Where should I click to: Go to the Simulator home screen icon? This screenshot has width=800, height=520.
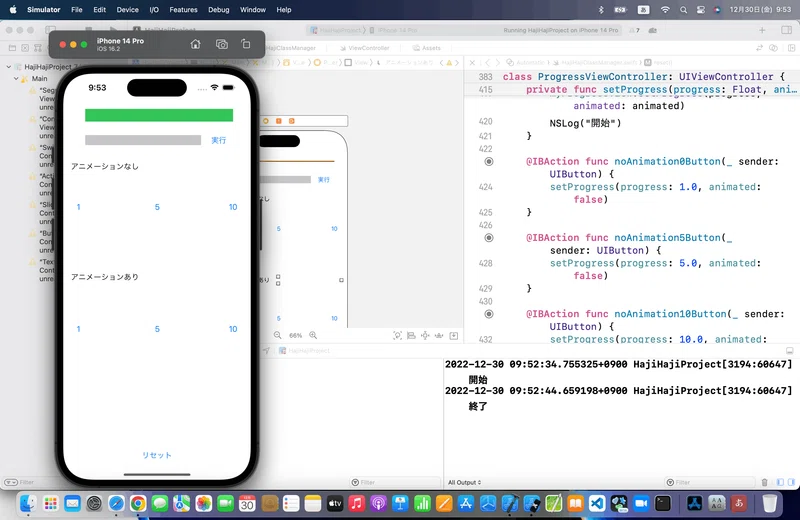pyautogui.click(x=195, y=44)
